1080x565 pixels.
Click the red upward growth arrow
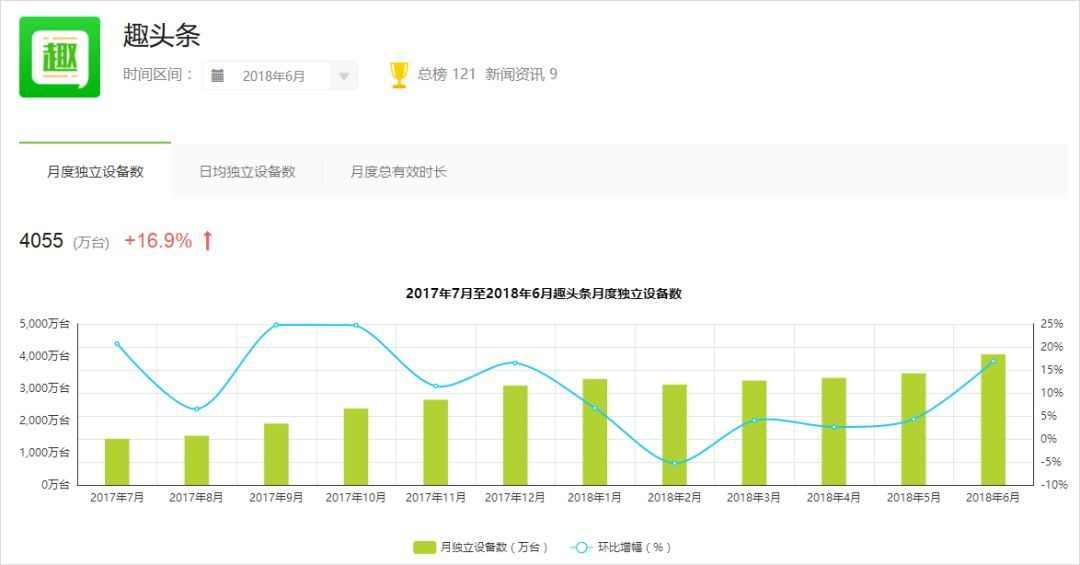(208, 241)
